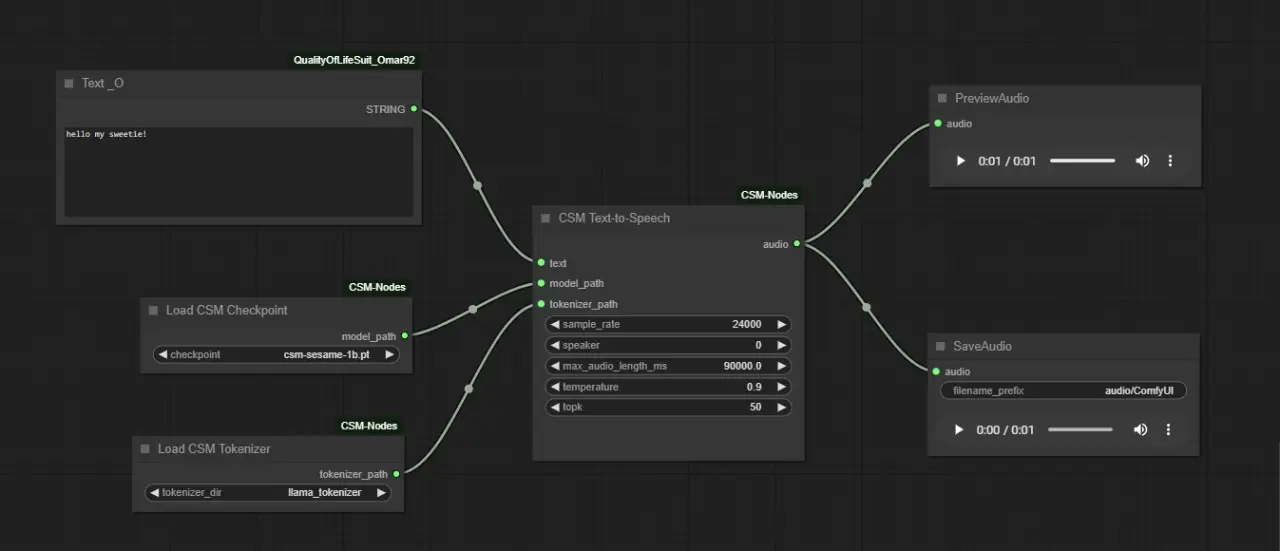Screen dimensions: 1280x551
Task: Decrease speaker value with left arrow
Action: [555, 346]
